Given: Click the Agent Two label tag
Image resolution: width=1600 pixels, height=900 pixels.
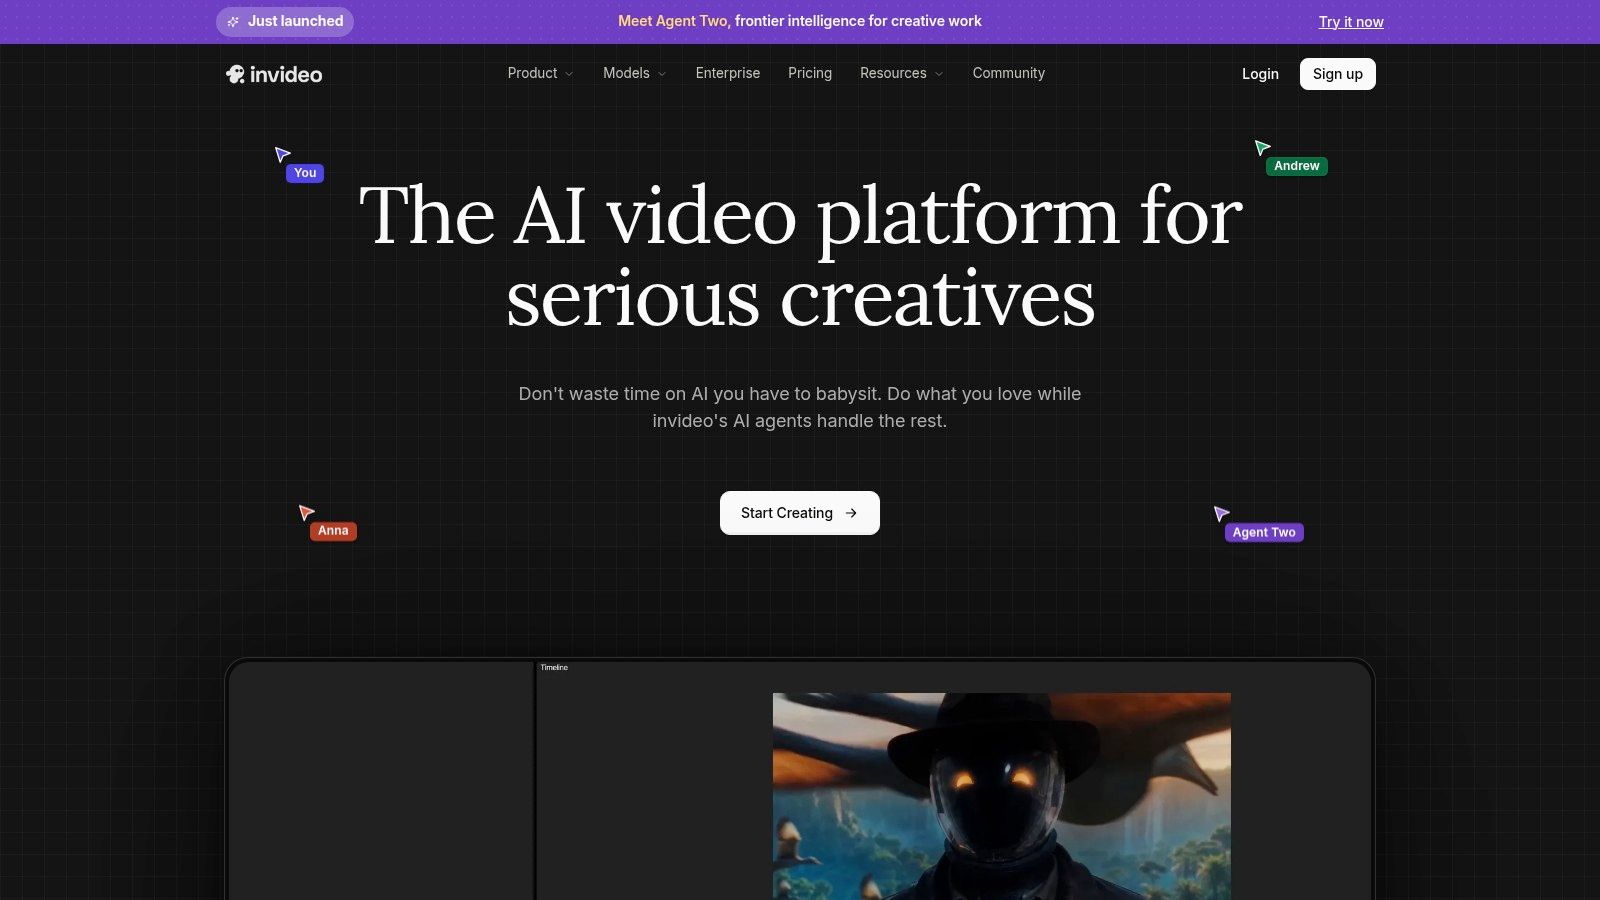Looking at the screenshot, I should coord(1264,533).
